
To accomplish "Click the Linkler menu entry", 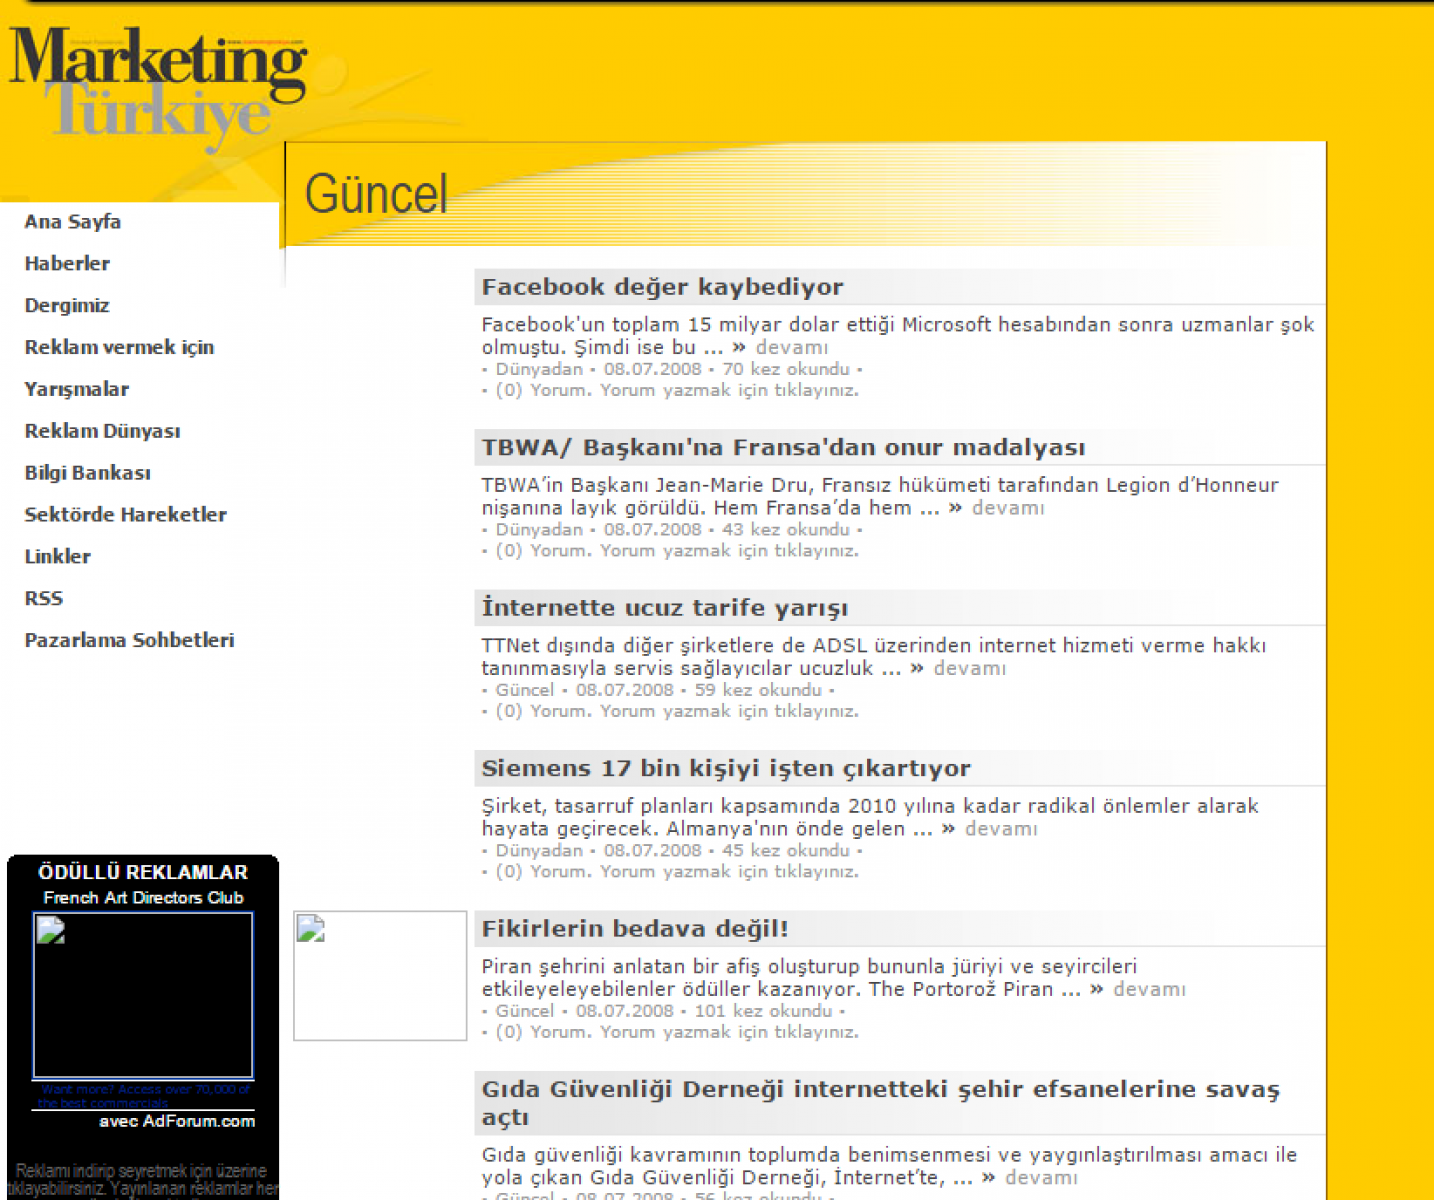I will click(58, 557).
